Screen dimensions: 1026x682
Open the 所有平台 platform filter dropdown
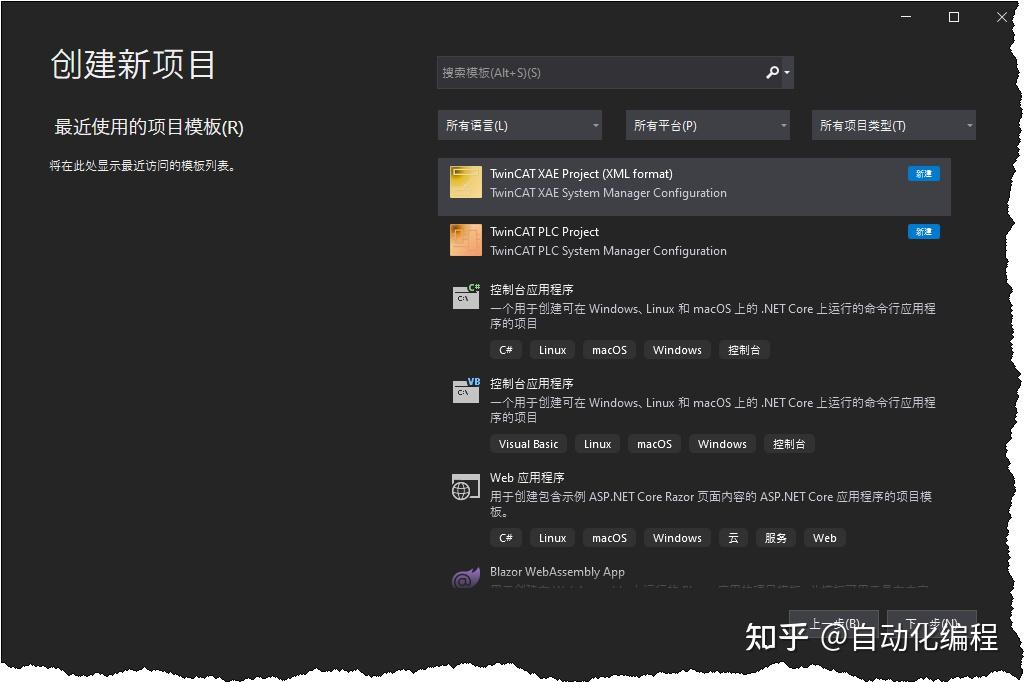(x=707, y=125)
